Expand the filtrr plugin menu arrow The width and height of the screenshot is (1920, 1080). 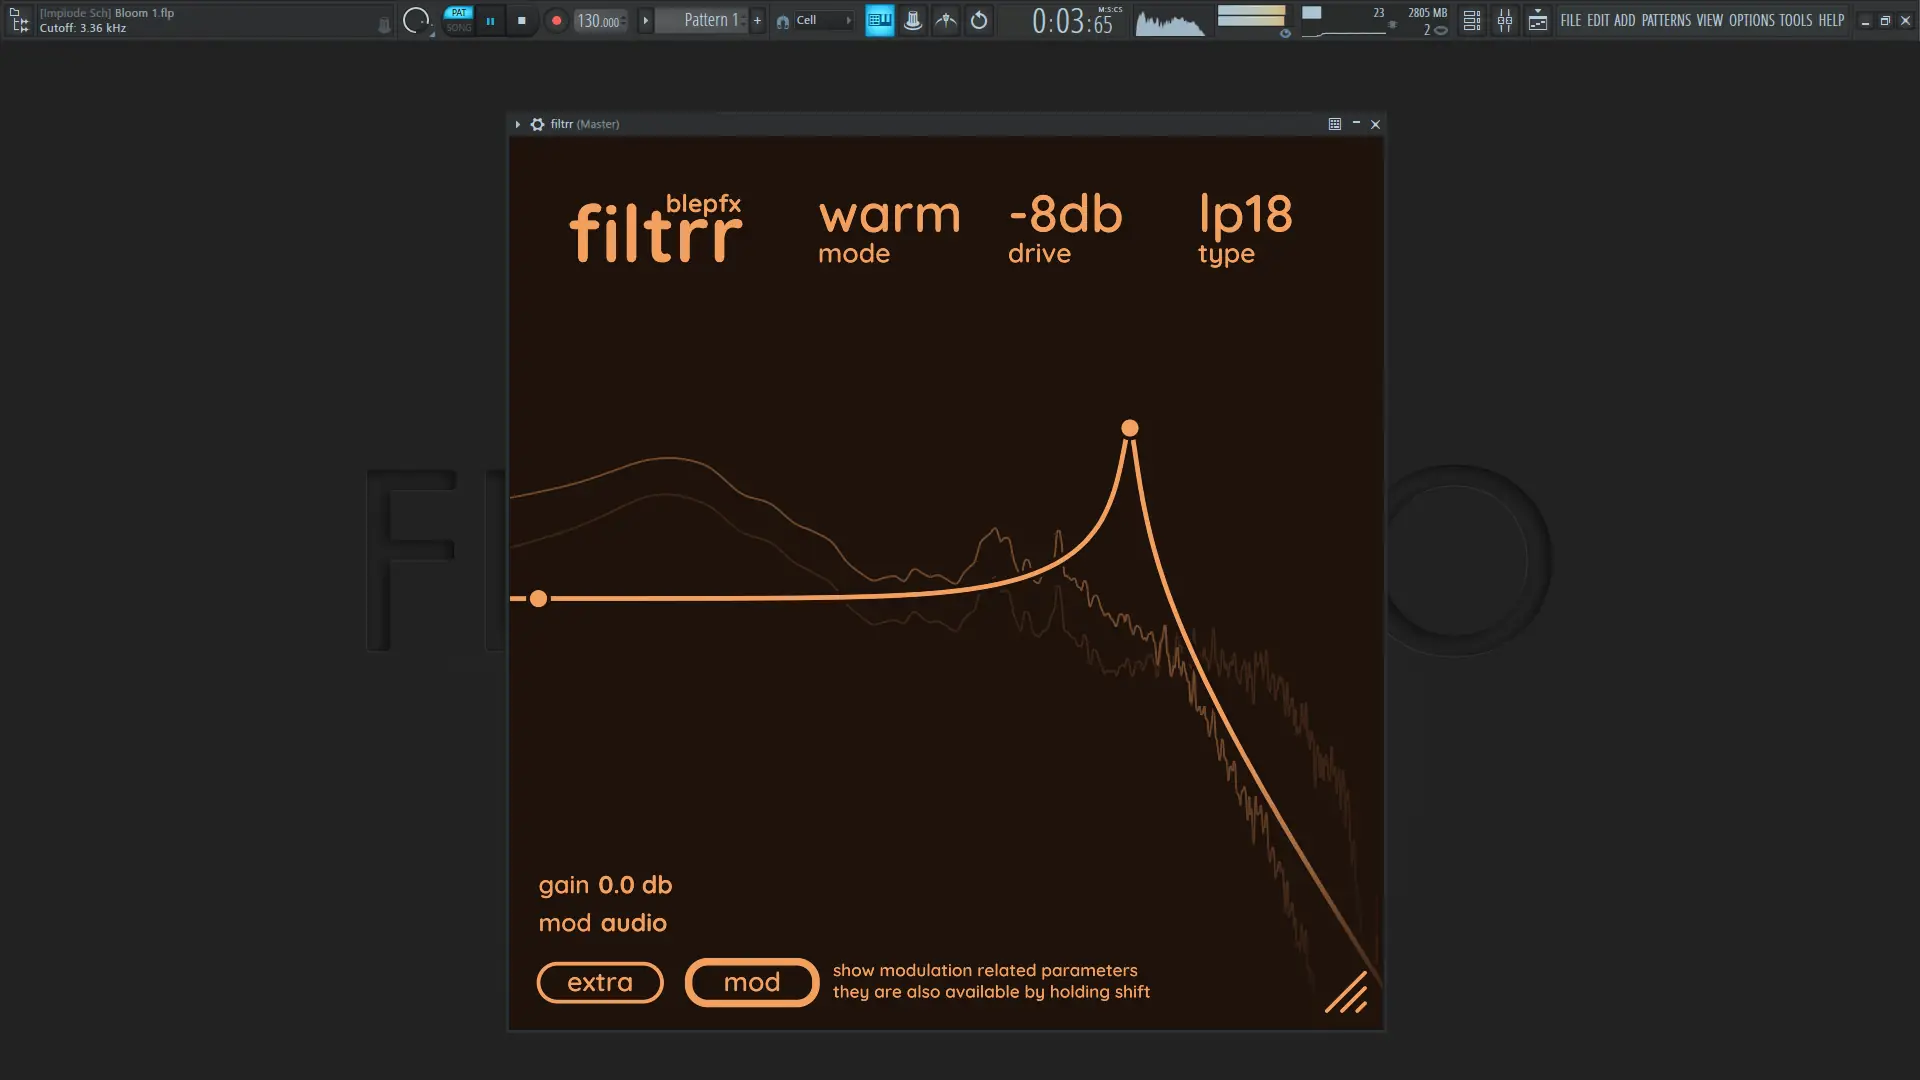click(518, 124)
